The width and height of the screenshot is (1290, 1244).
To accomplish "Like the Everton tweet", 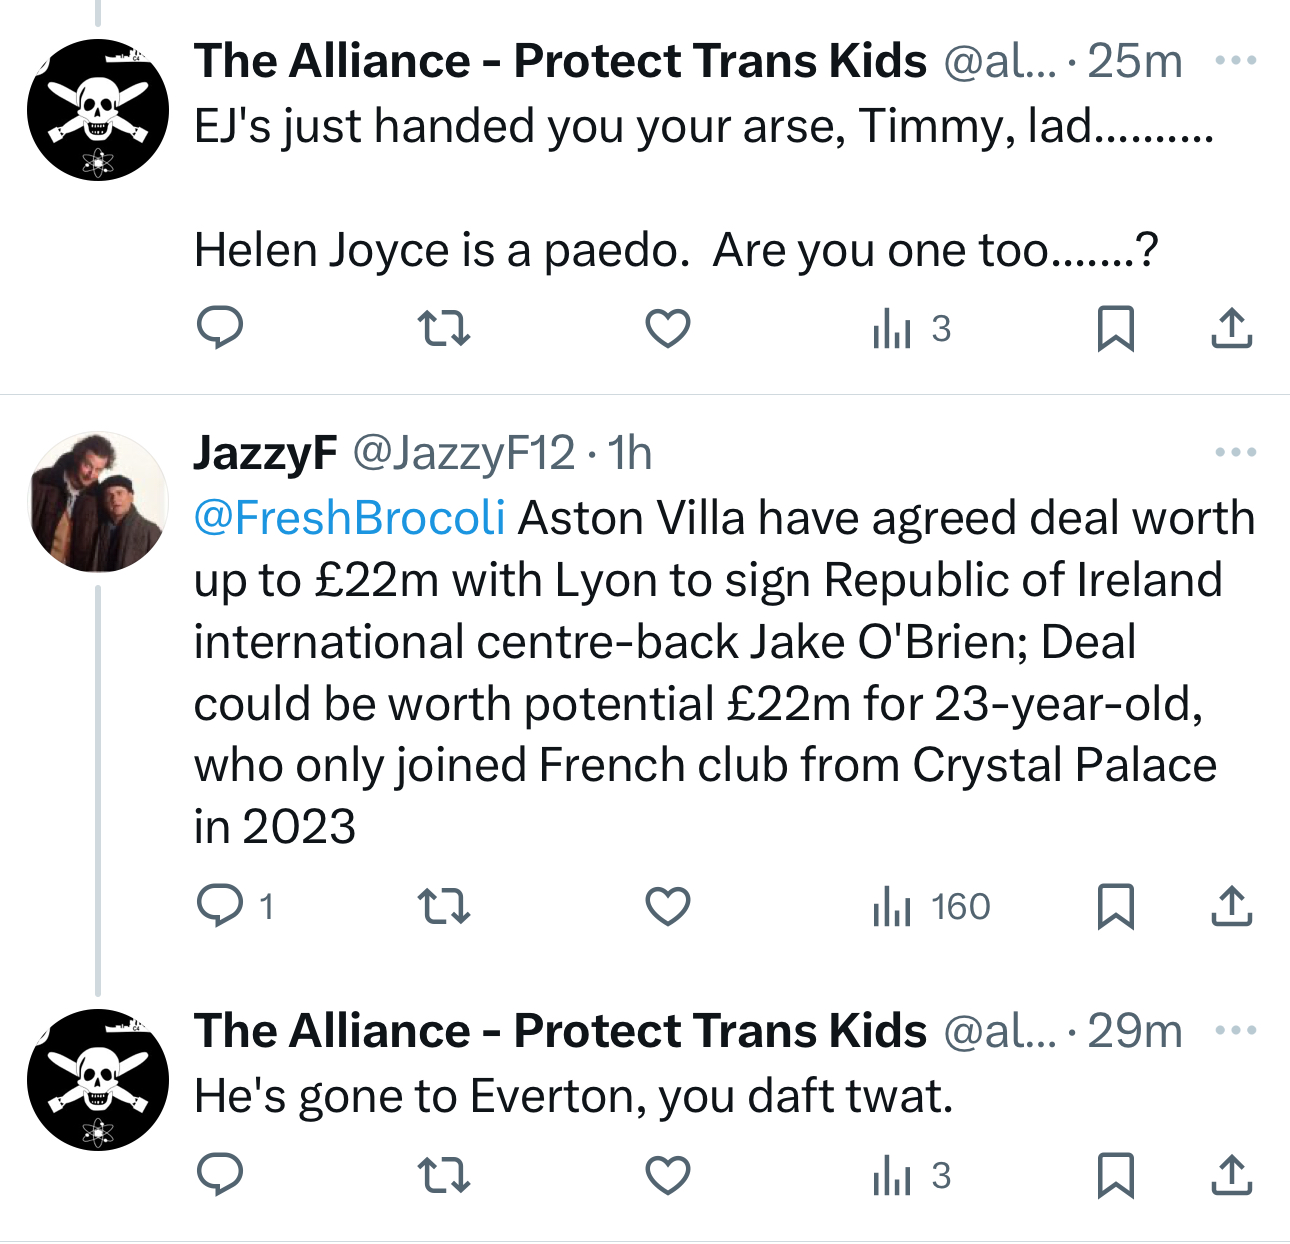I will tap(667, 1175).
